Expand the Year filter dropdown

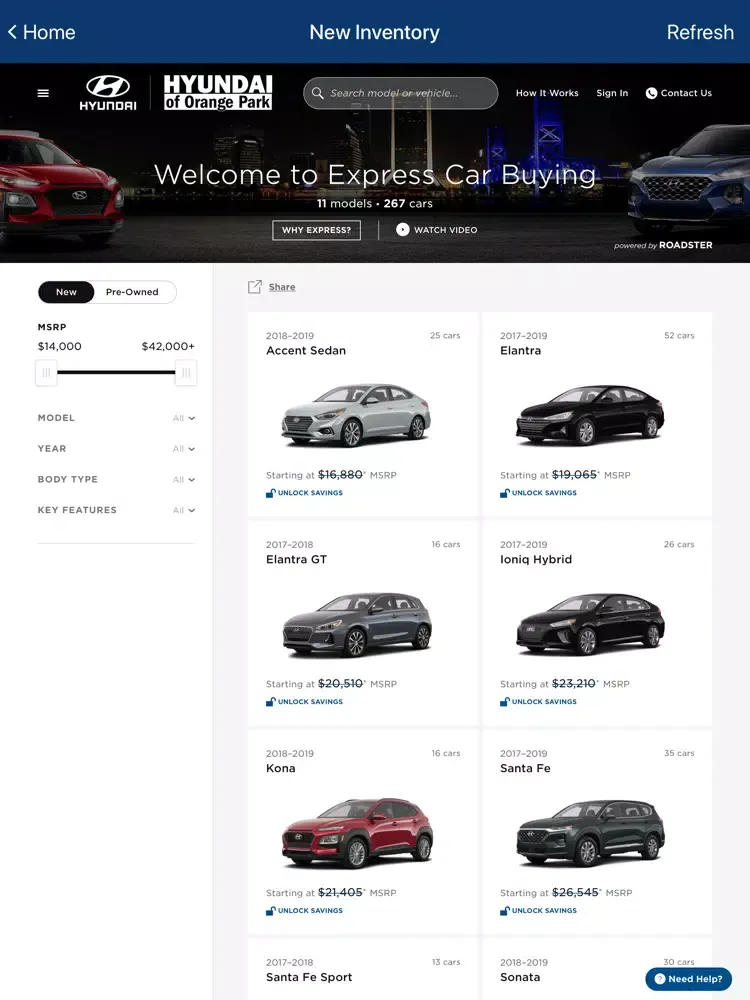point(116,448)
